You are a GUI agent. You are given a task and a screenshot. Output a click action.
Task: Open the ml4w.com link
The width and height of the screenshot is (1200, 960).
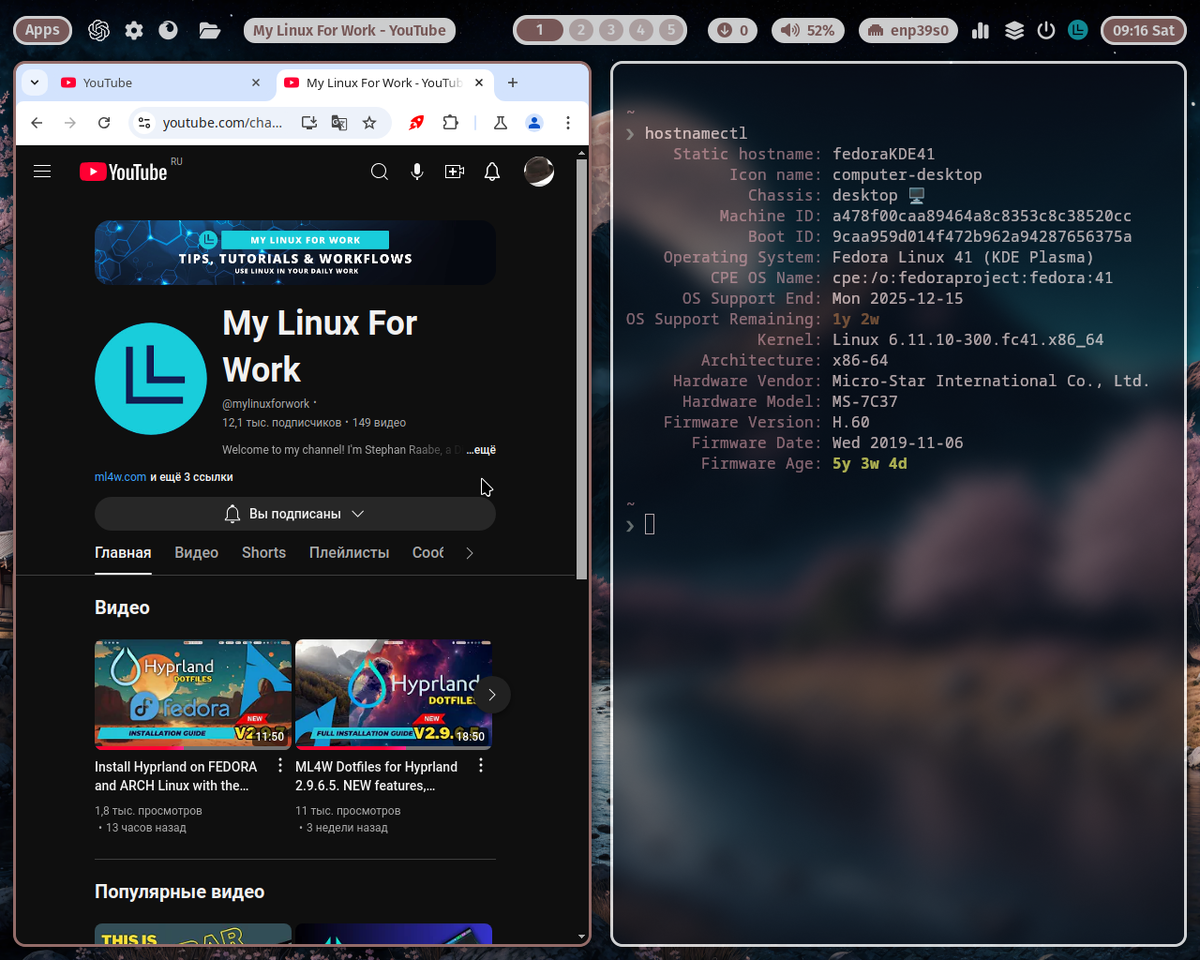pyautogui.click(x=121, y=477)
